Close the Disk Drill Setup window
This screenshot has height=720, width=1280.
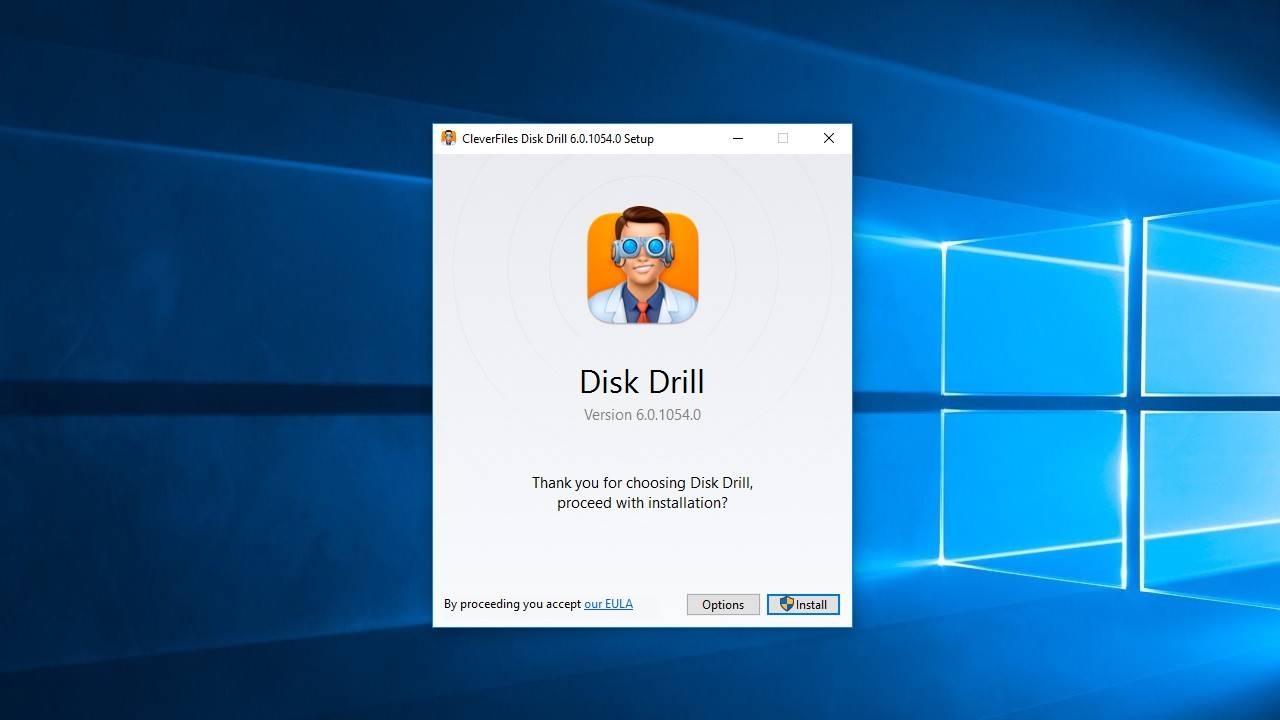coord(828,138)
